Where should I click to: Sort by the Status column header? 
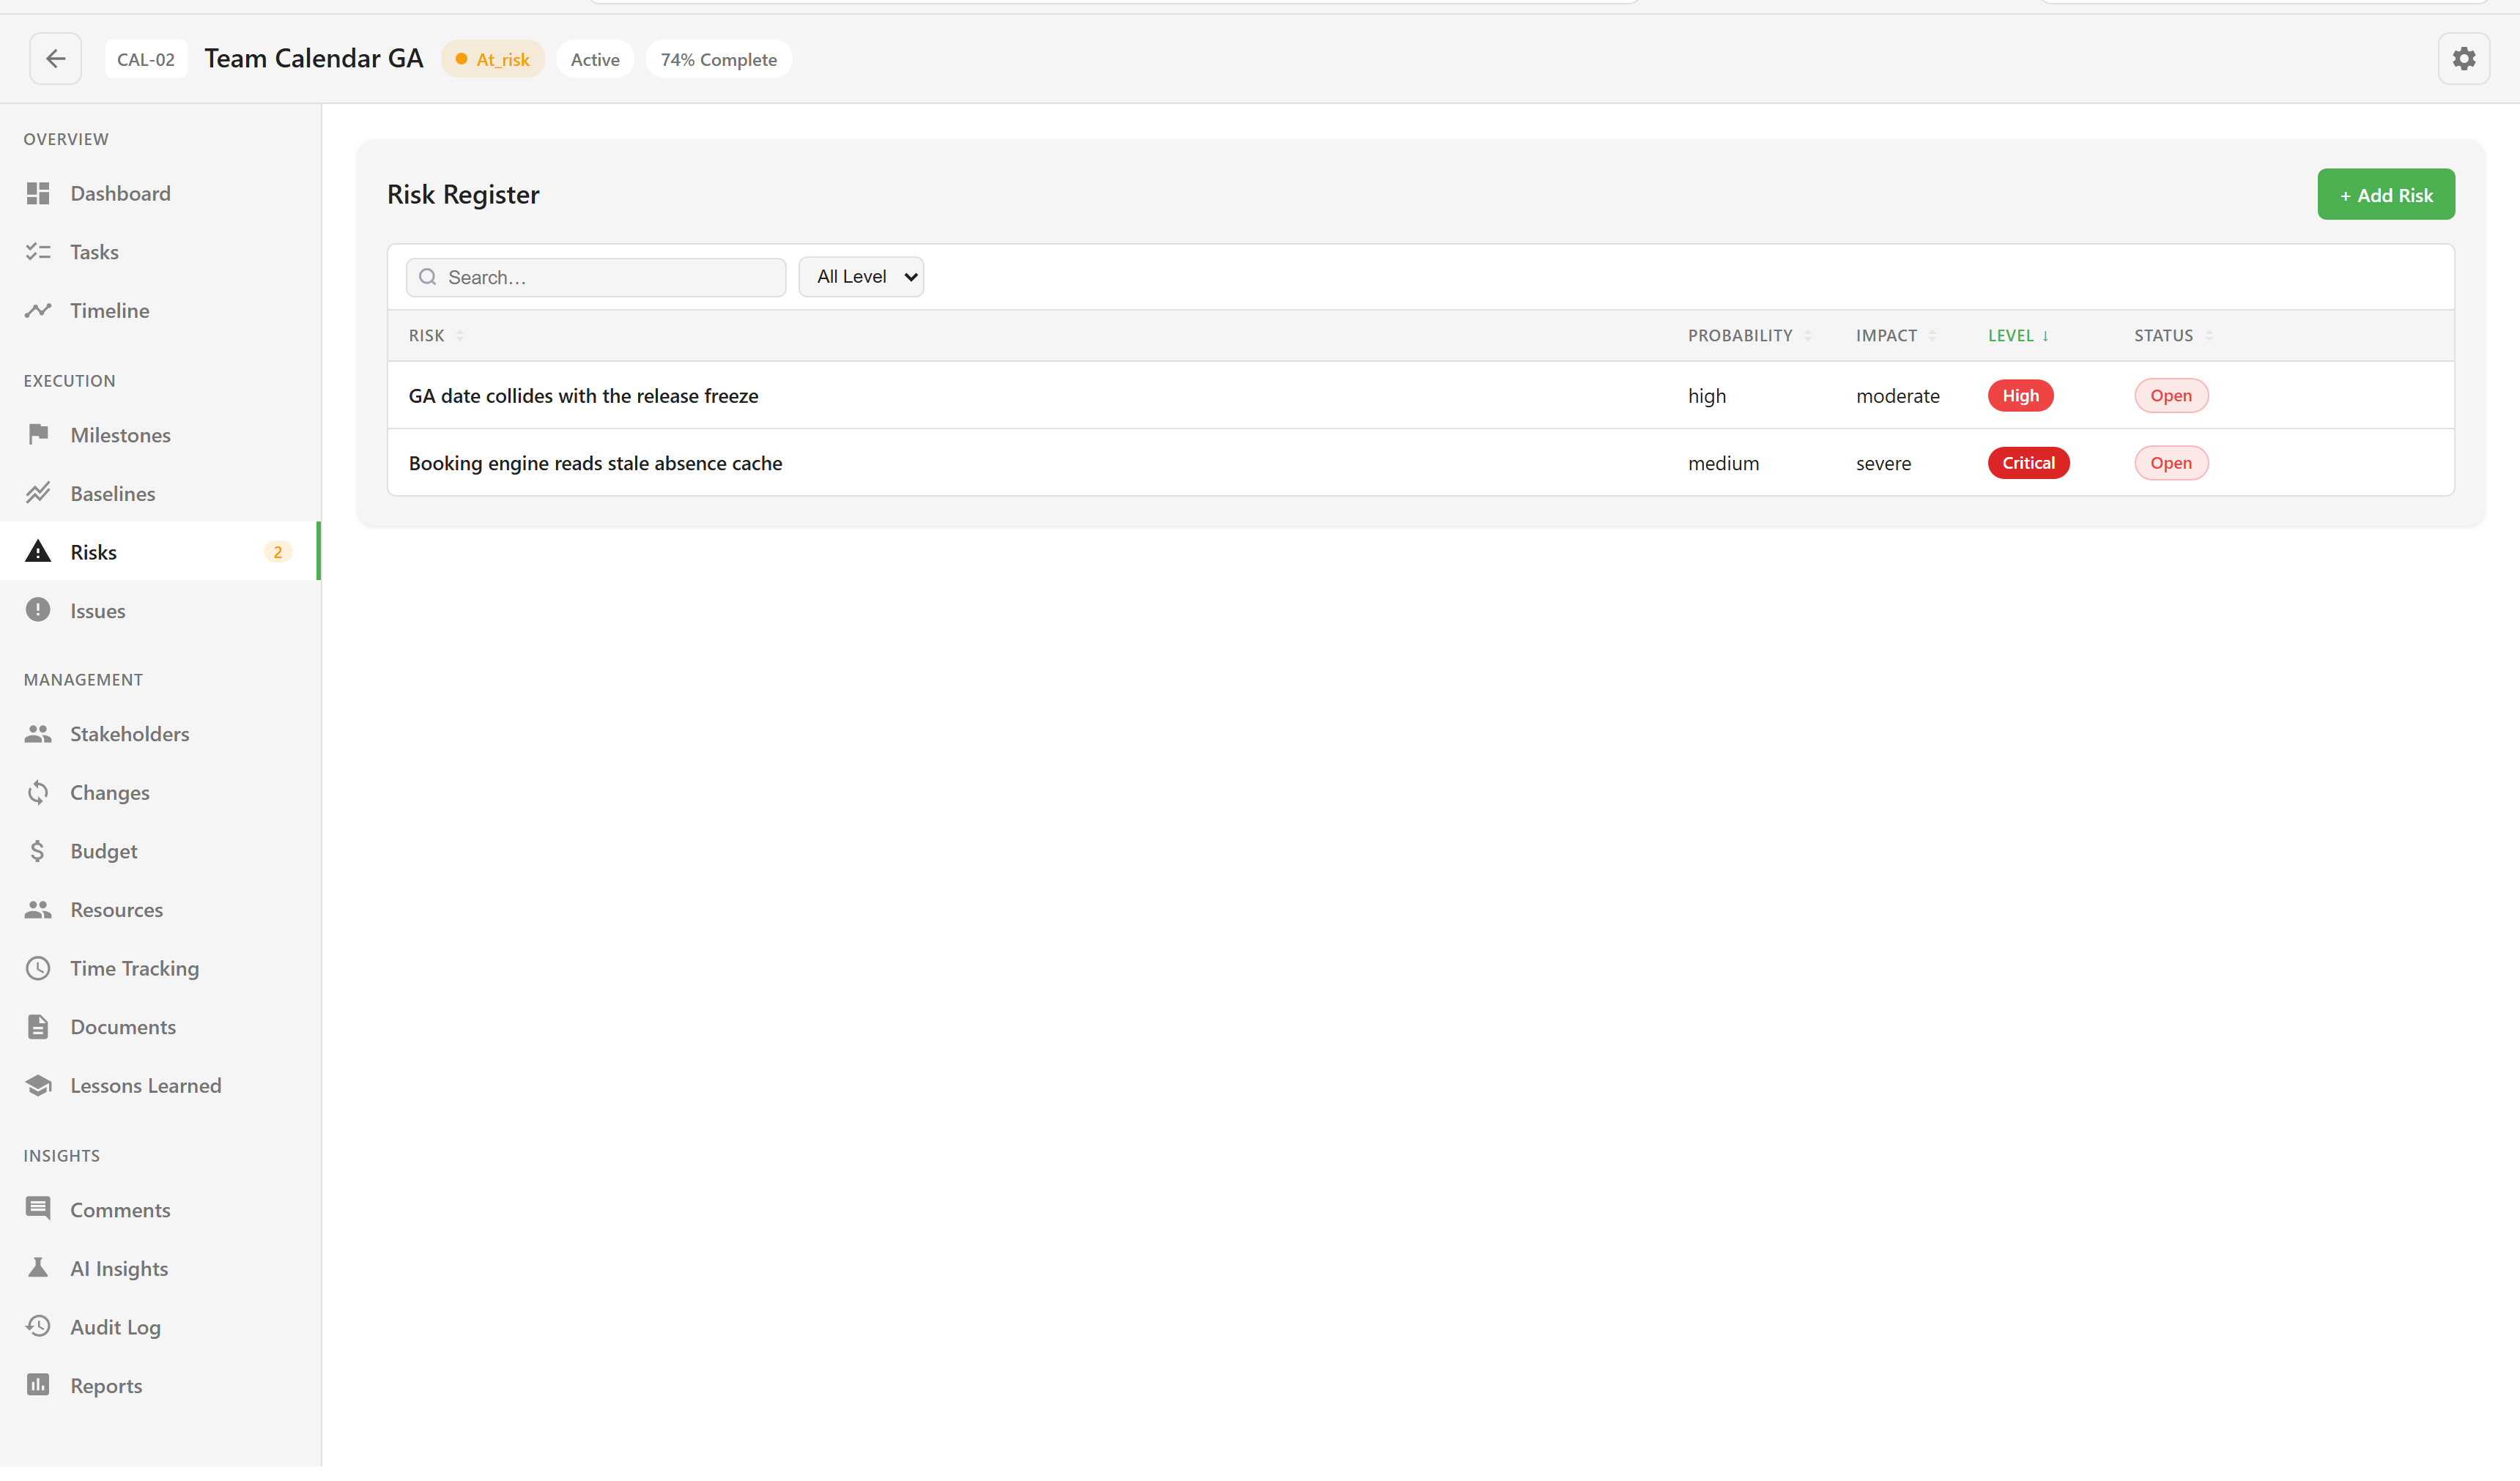click(x=2173, y=336)
